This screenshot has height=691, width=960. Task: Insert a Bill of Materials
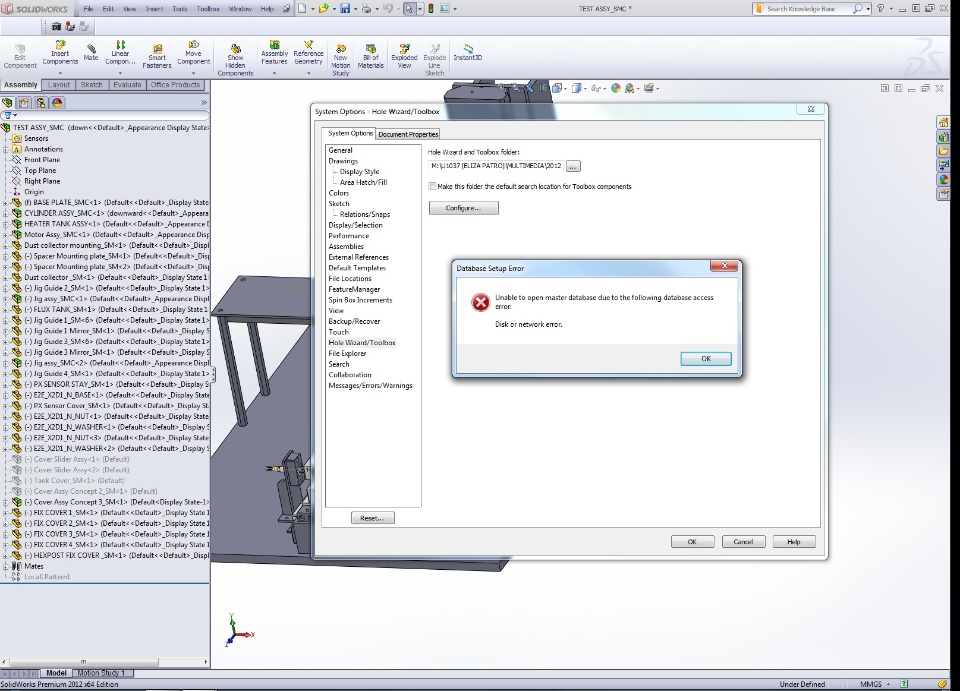[370, 56]
